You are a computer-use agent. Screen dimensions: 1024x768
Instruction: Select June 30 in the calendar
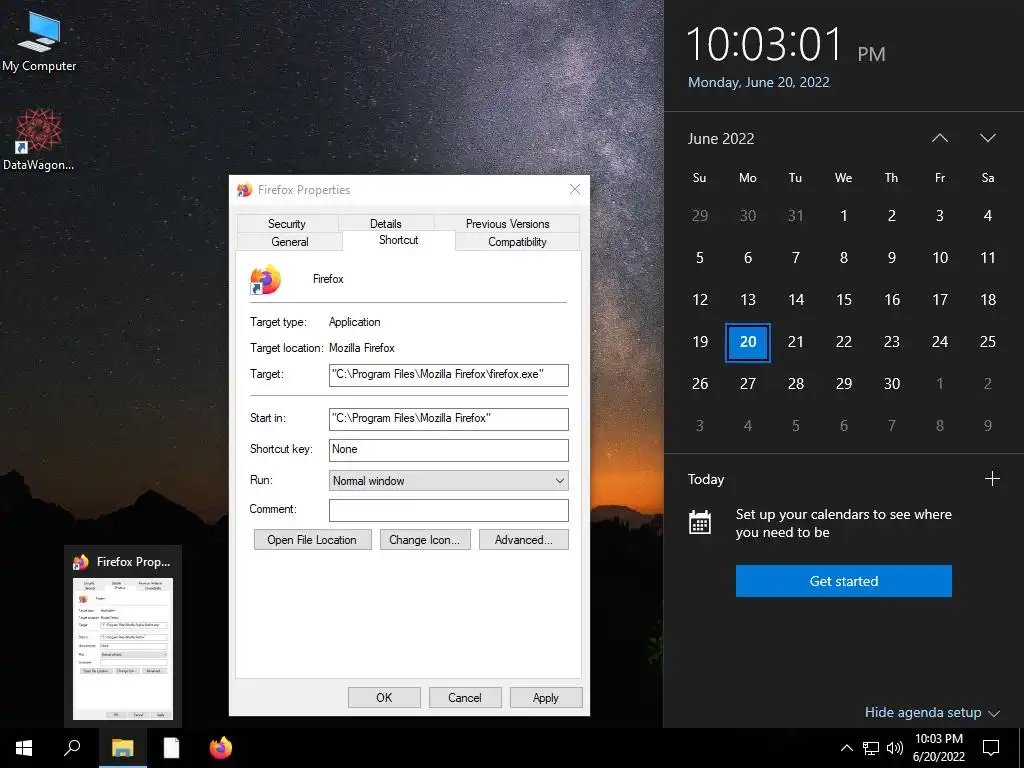891,383
